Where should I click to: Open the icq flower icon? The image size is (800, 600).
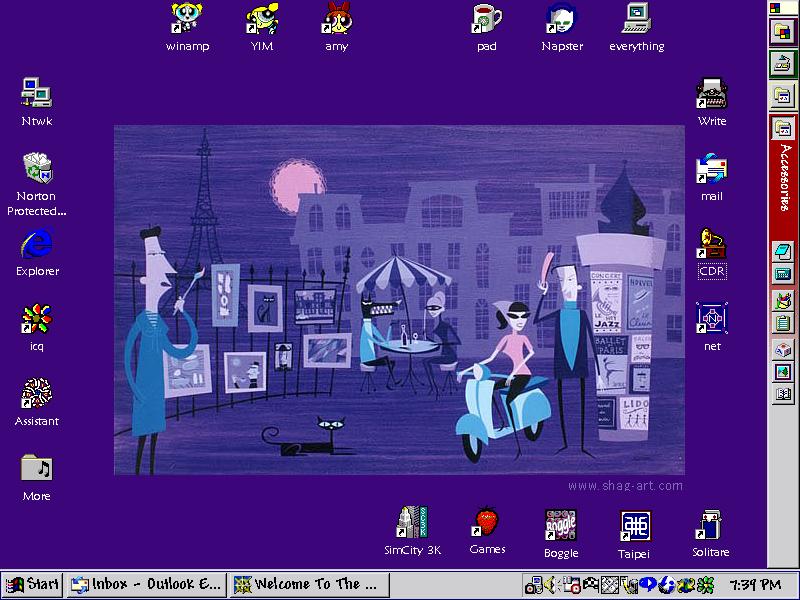(x=37, y=320)
